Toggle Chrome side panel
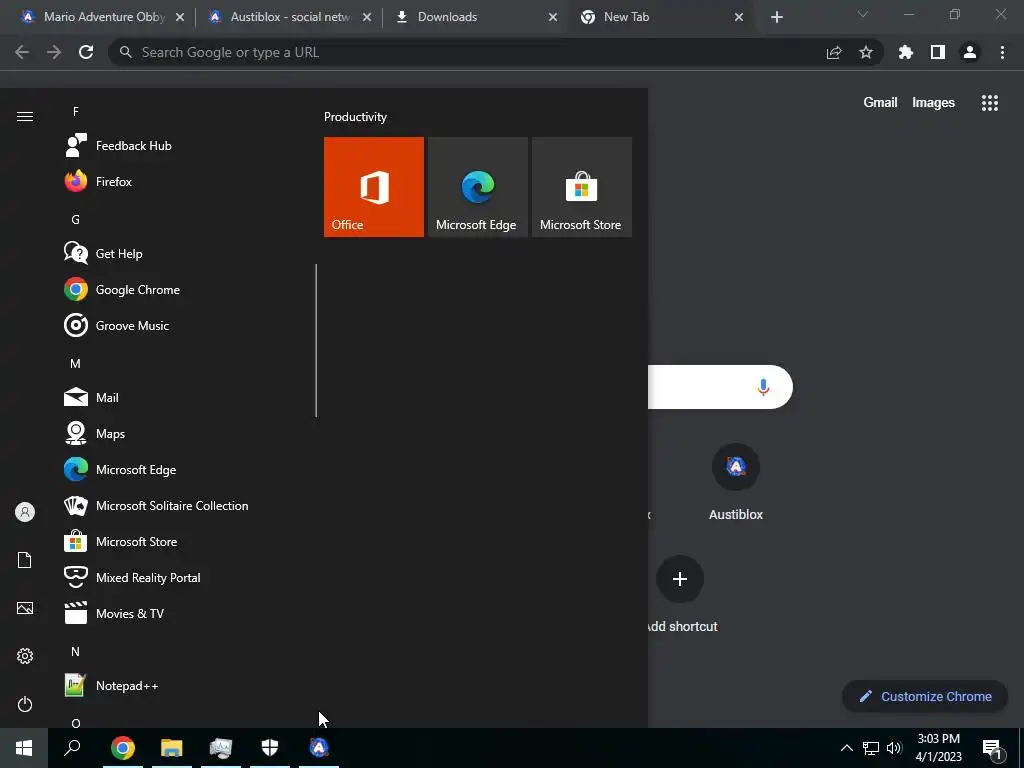 [x=938, y=52]
